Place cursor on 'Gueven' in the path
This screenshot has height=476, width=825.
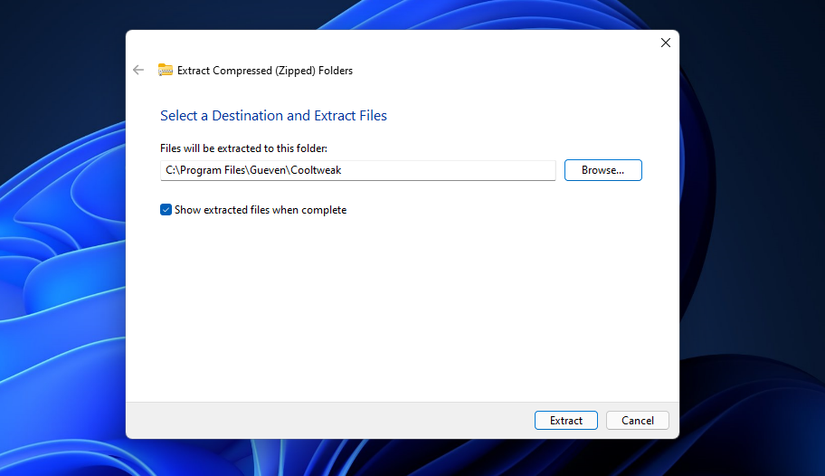(x=268, y=170)
